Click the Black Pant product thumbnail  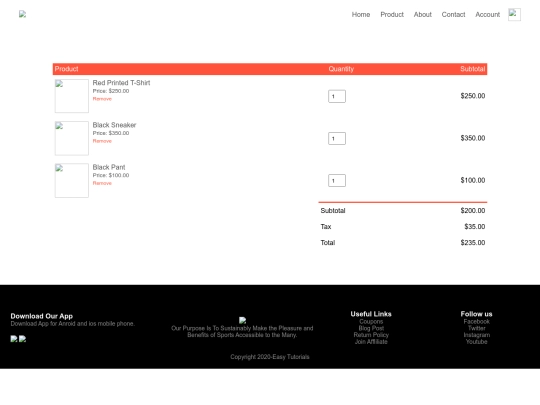[x=72, y=180]
